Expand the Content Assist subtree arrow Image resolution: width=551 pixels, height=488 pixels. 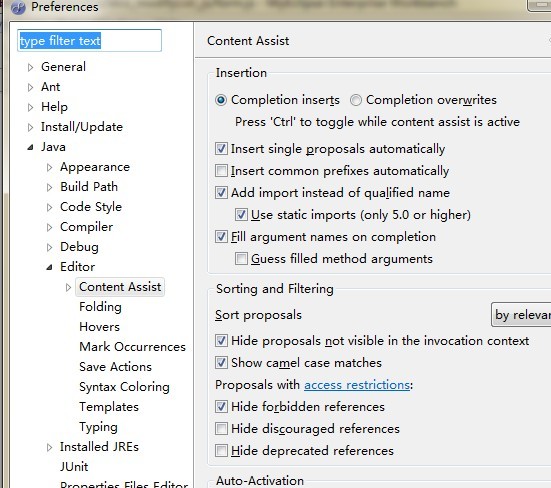(x=69, y=287)
